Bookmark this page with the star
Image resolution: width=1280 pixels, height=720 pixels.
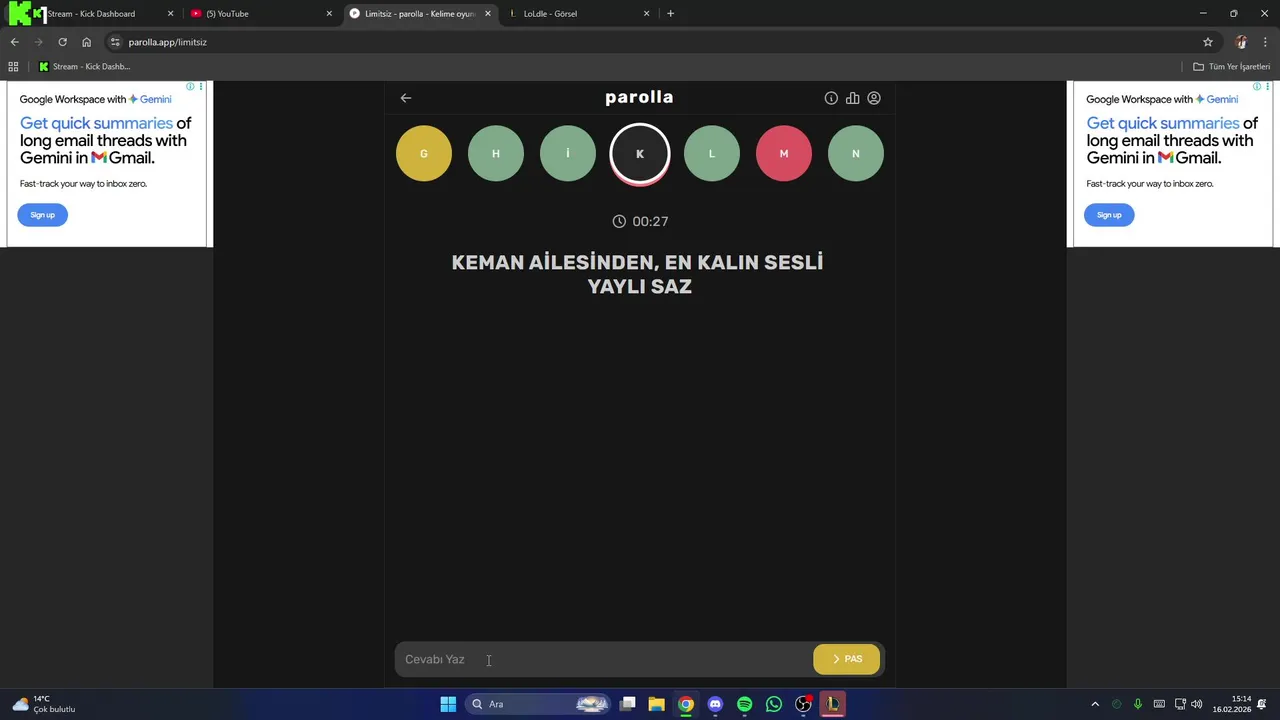[x=1208, y=42]
